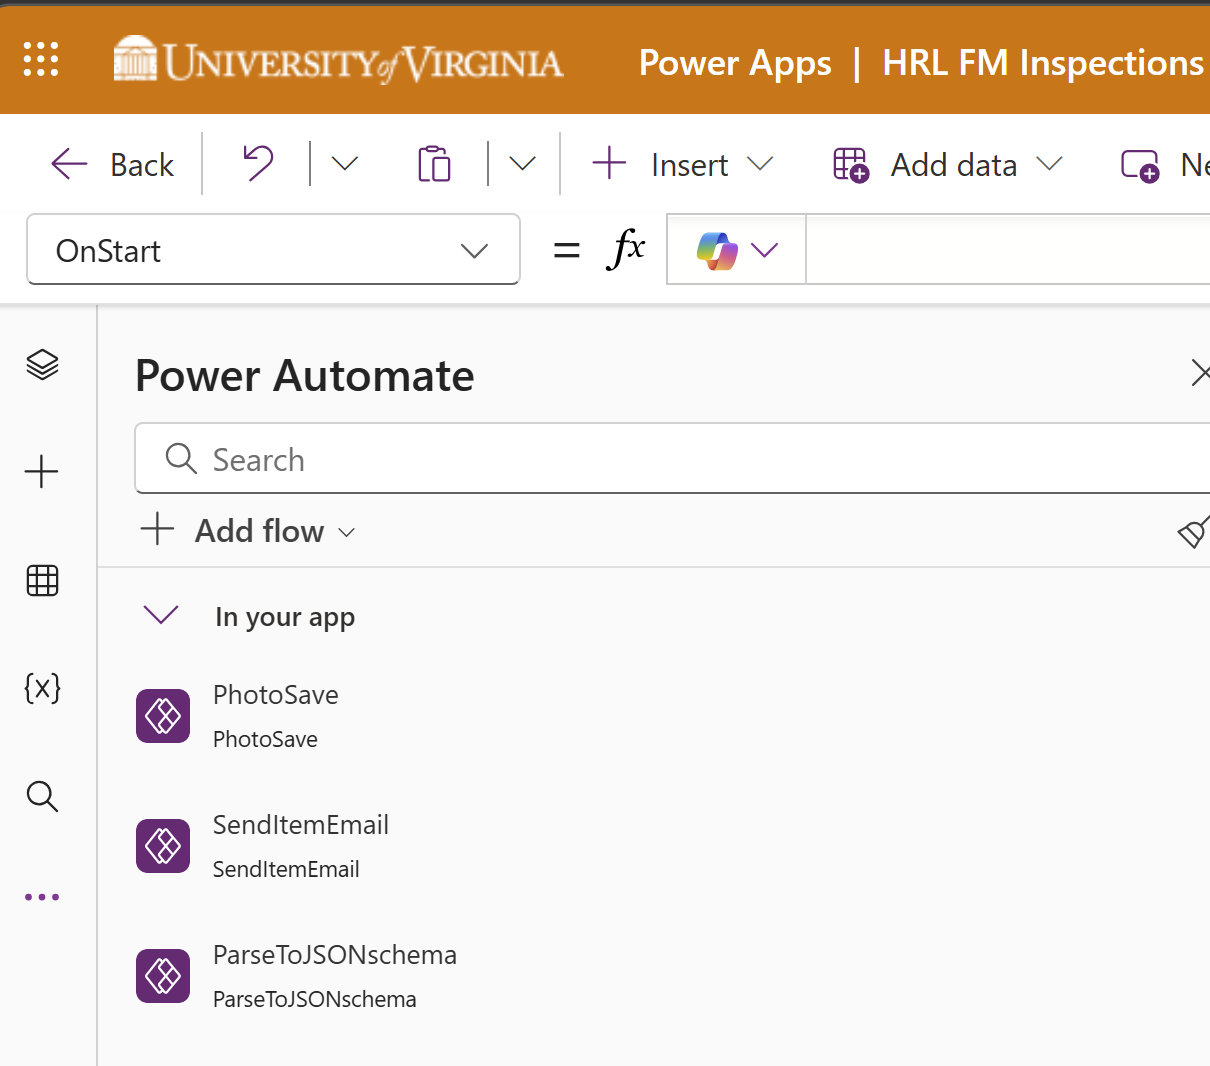Open the Add data menu
Image resolution: width=1210 pixels, height=1066 pixels.
pos(947,164)
